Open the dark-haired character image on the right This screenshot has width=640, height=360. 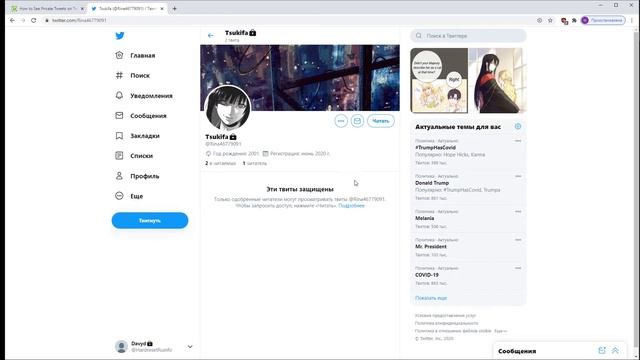[498, 80]
